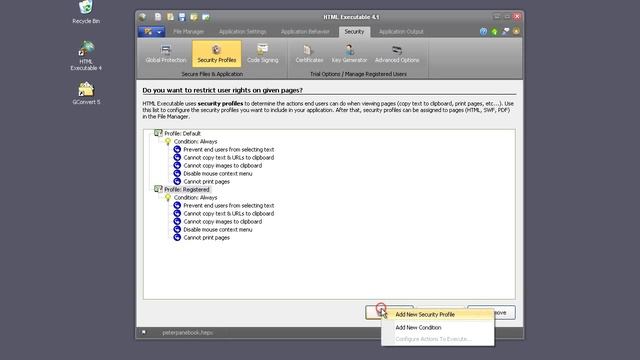Click the fourth quick-access folder icon
640x360 pixels.
point(194,17)
